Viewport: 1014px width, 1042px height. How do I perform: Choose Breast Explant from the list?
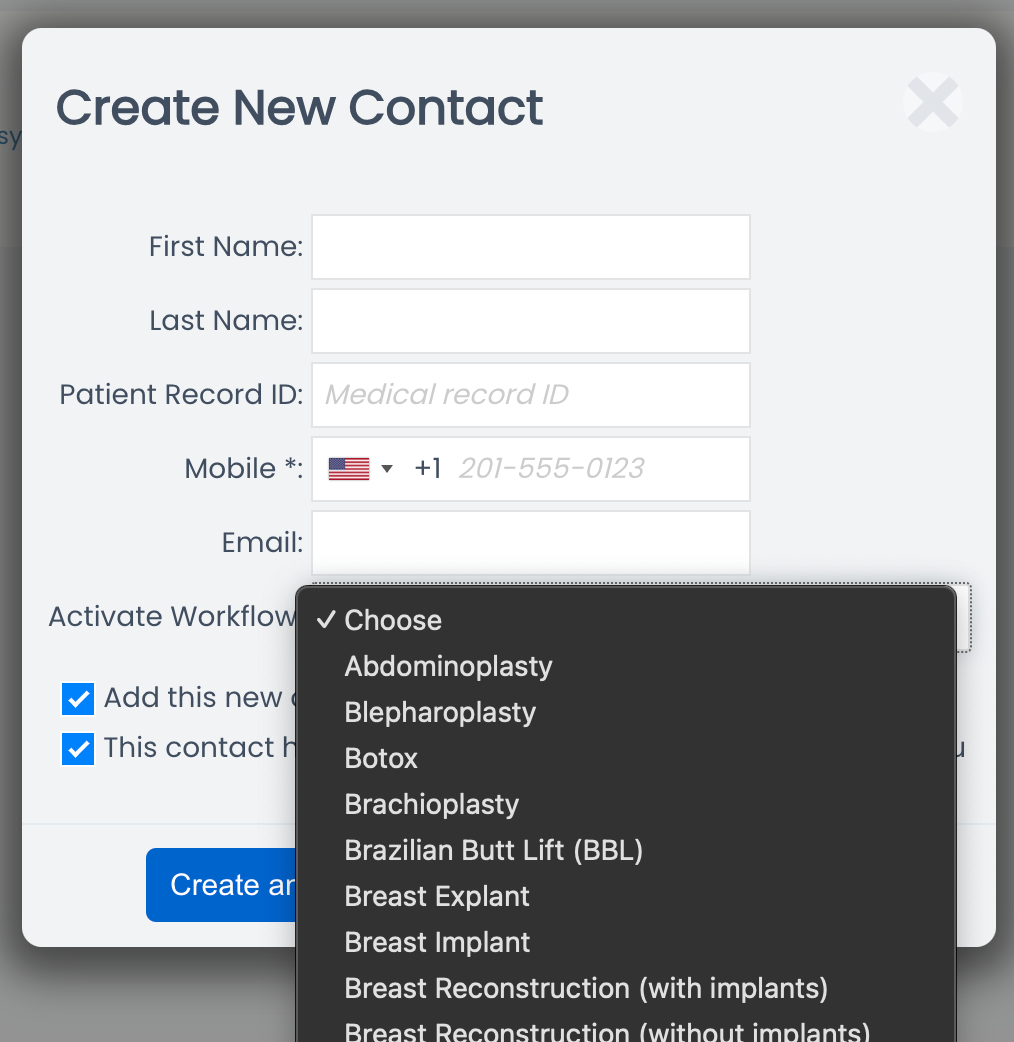point(437,896)
